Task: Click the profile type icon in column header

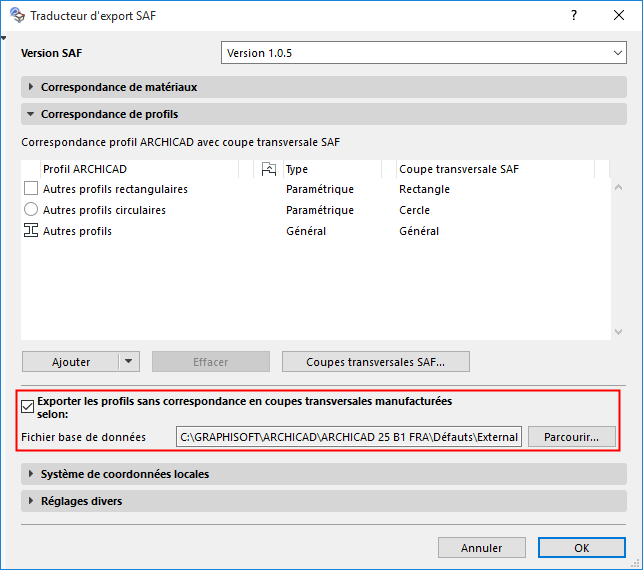Action: [268, 169]
